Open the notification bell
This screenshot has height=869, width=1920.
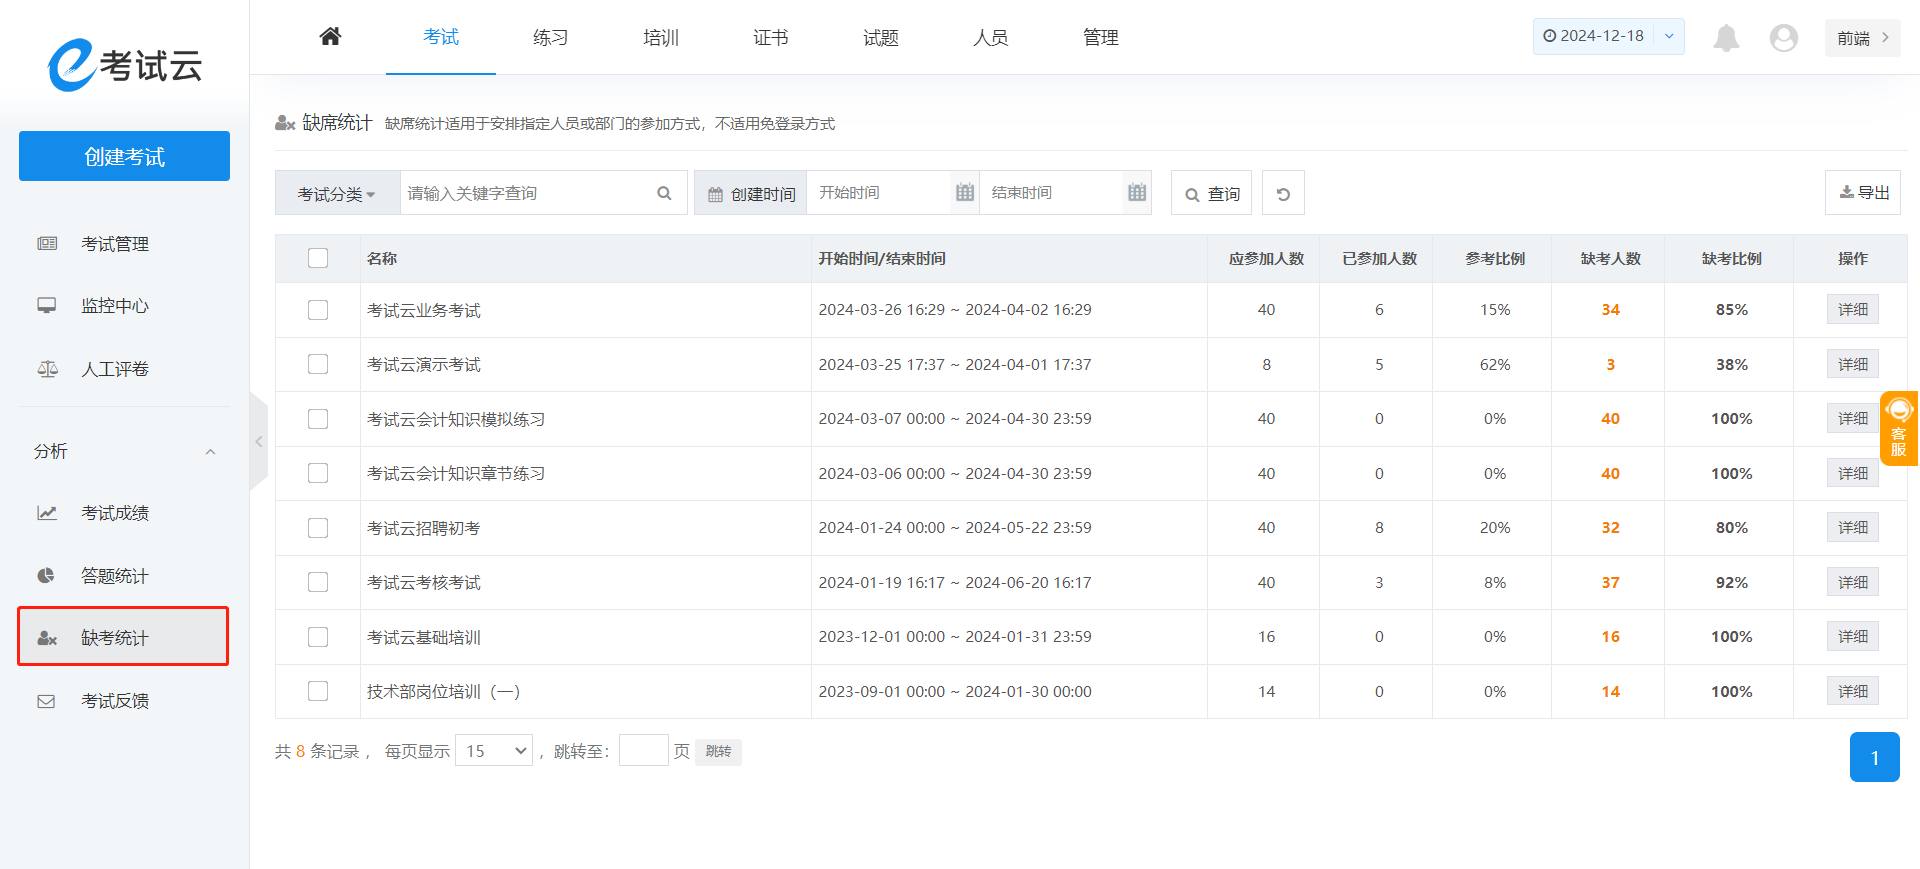(1726, 38)
